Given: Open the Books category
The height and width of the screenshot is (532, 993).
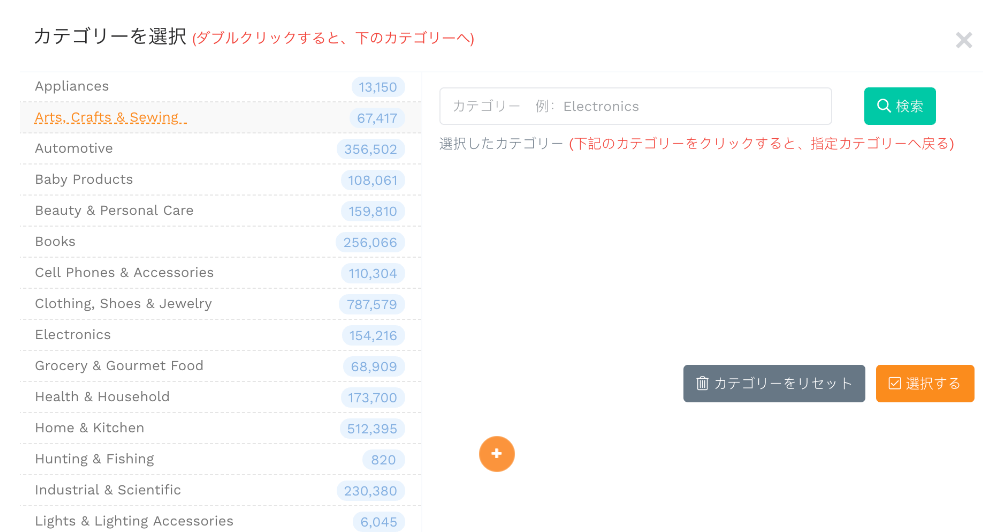Looking at the screenshot, I should tap(55, 242).
